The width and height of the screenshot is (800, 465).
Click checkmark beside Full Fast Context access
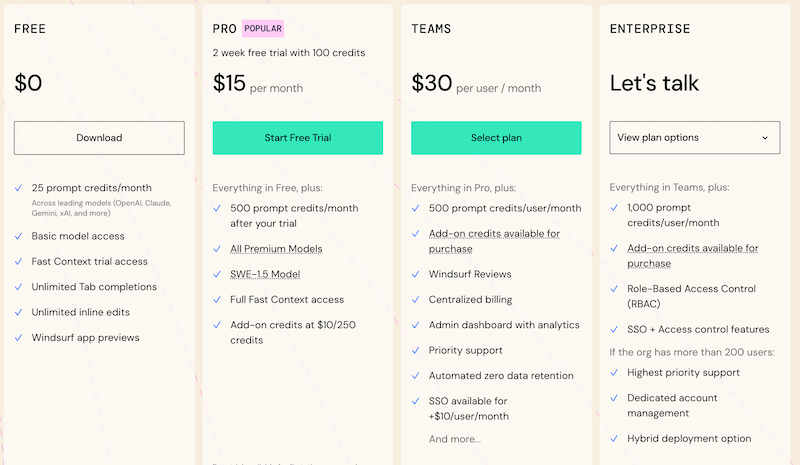(x=218, y=299)
